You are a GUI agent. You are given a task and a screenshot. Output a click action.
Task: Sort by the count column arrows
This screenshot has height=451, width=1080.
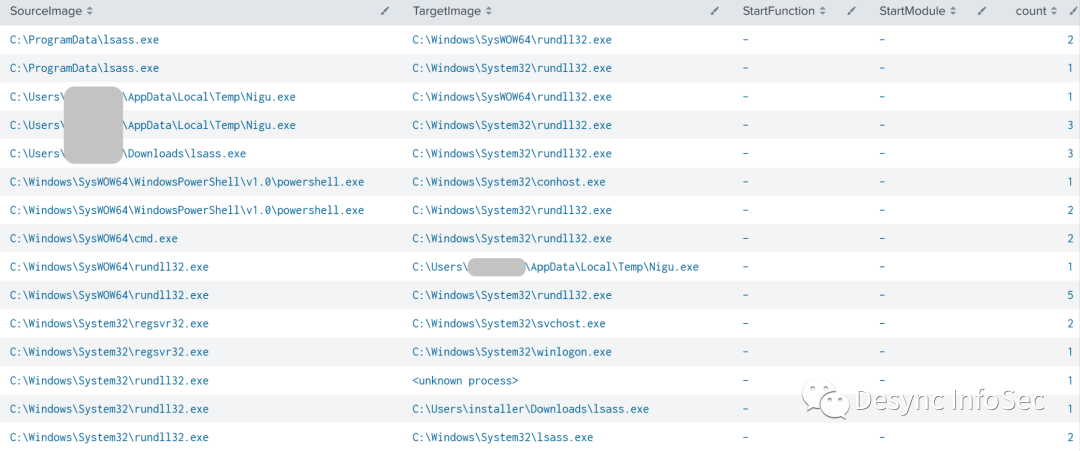[1053, 11]
